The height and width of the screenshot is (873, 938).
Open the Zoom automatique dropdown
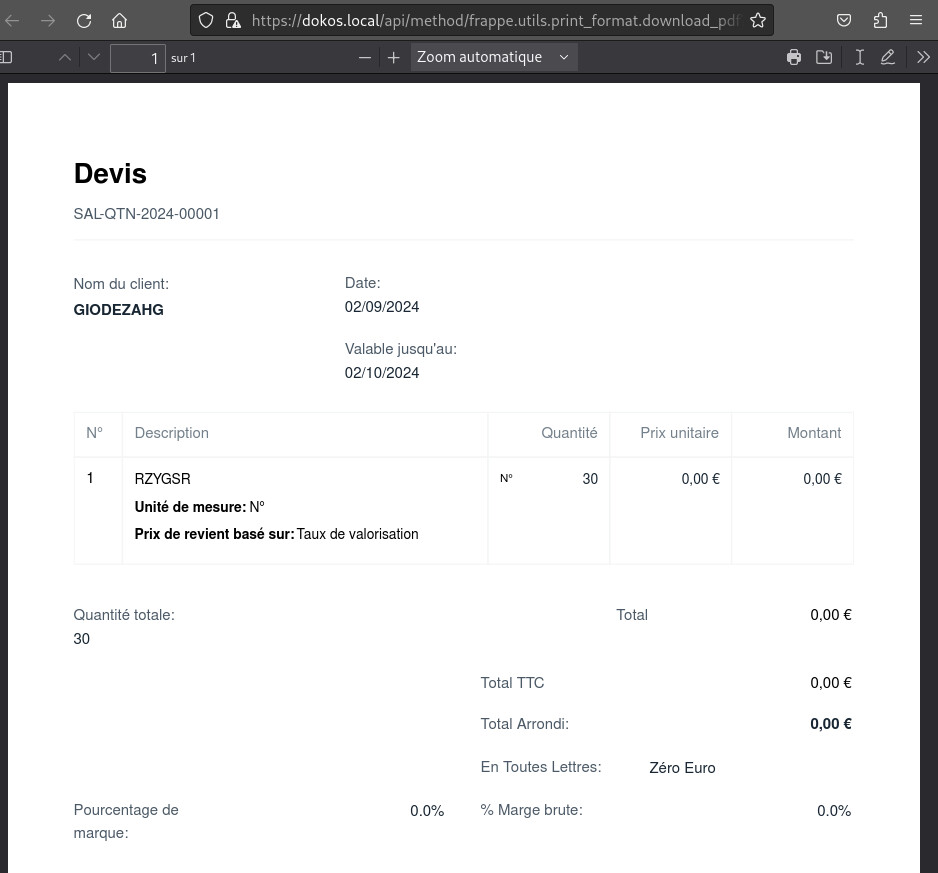494,57
